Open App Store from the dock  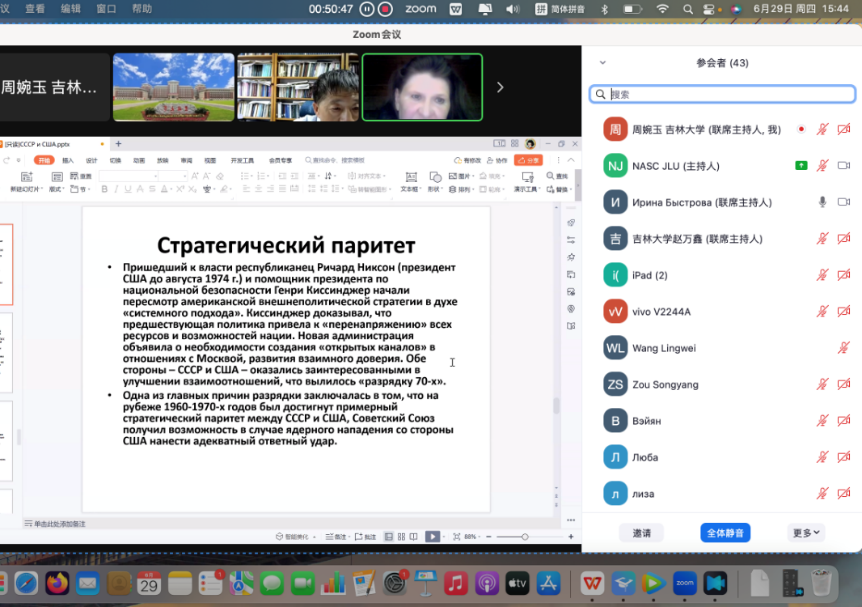pos(547,582)
